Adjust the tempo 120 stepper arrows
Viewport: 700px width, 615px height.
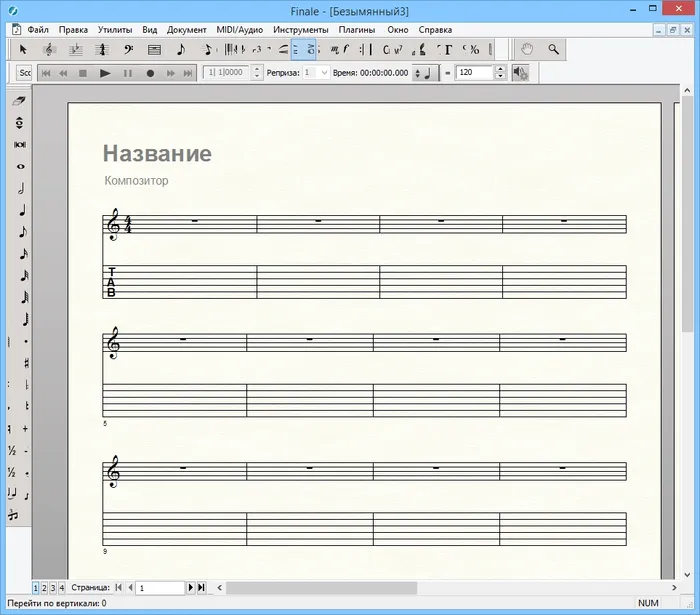pyautogui.click(x=500, y=72)
